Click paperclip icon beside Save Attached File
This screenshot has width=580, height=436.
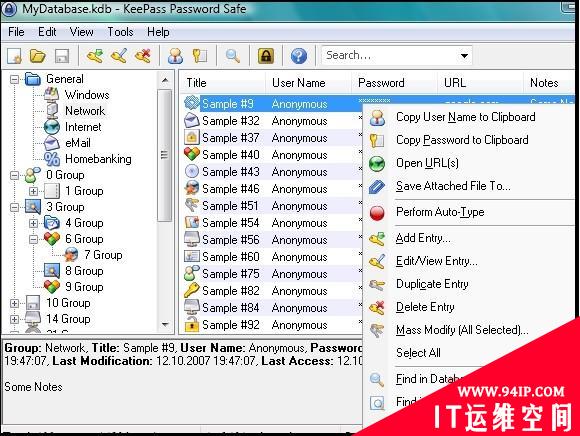pyautogui.click(x=377, y=187)
